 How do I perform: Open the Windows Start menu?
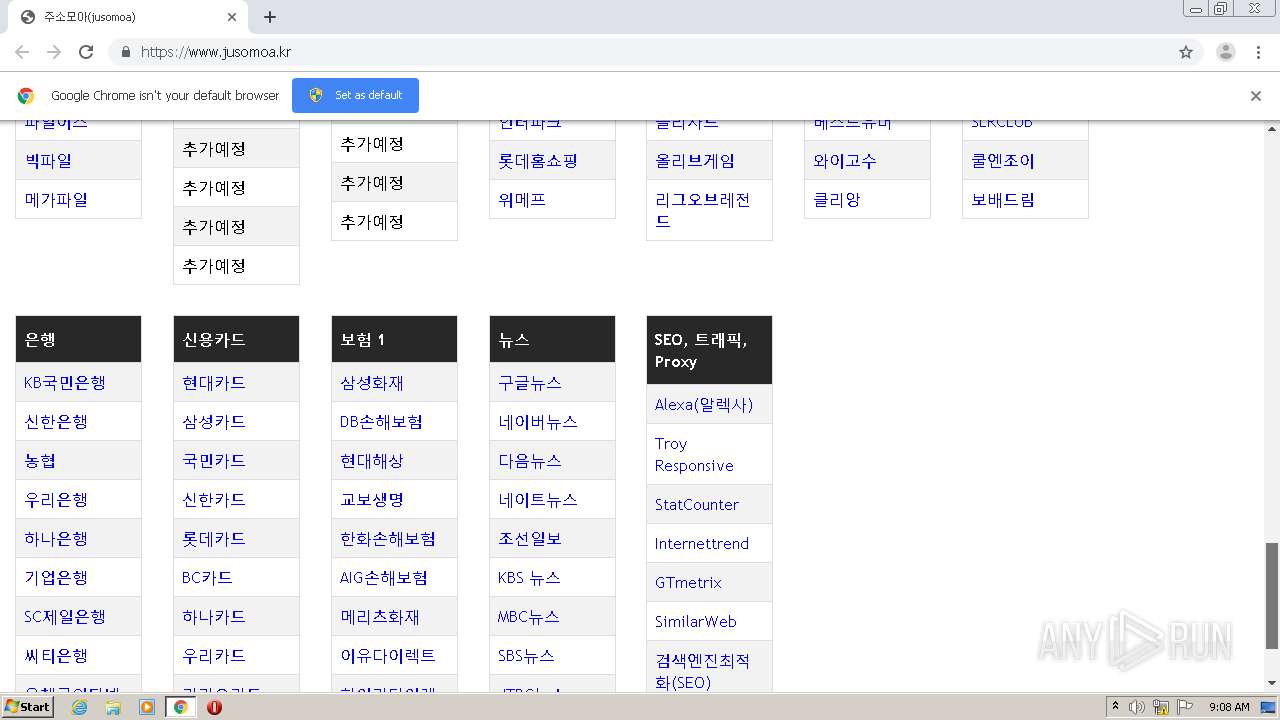point(28,707)
